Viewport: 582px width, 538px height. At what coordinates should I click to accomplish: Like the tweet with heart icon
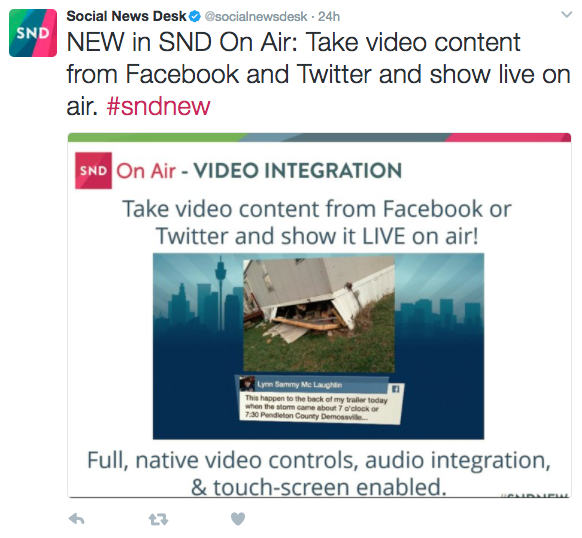pyautogui.click(x=238, y=519)
